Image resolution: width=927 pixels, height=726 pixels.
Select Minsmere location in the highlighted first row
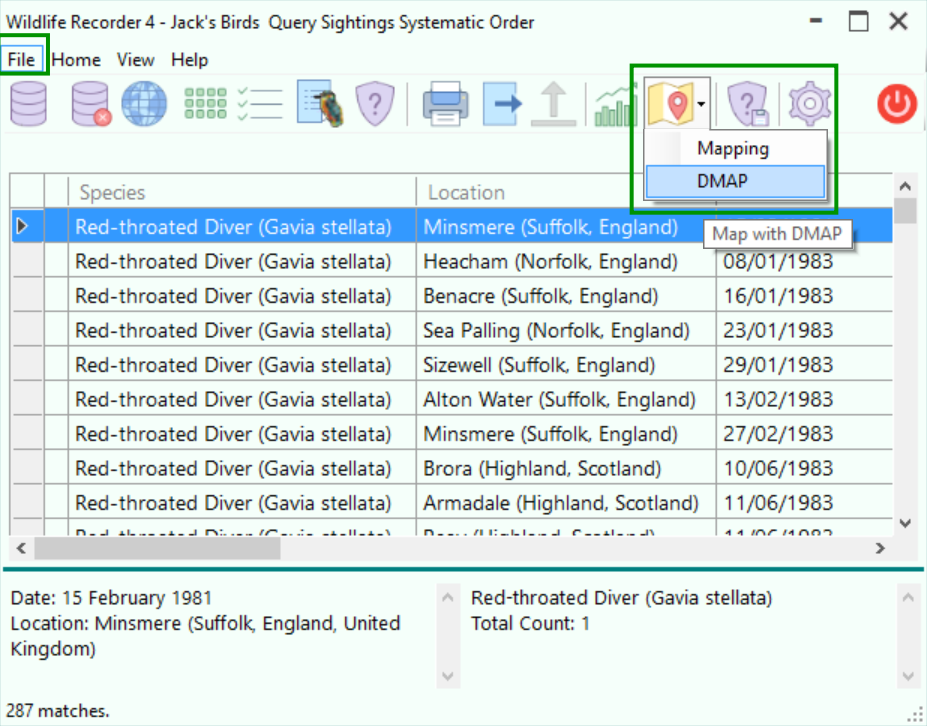(566, 226)
